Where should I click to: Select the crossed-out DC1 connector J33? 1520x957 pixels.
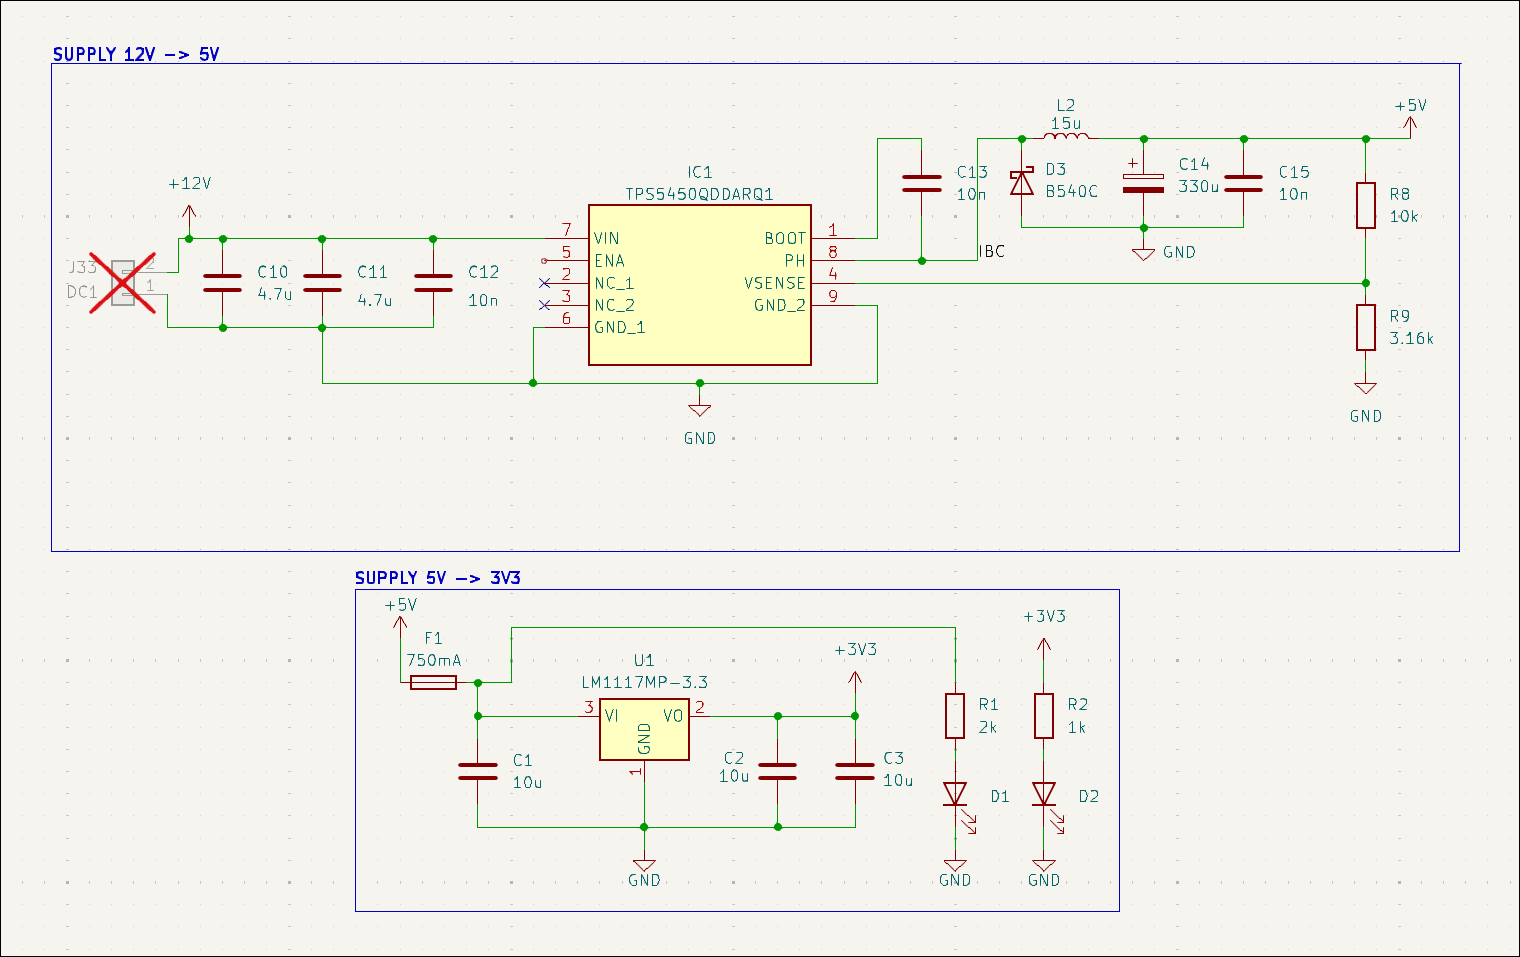[x=122, y=283]
